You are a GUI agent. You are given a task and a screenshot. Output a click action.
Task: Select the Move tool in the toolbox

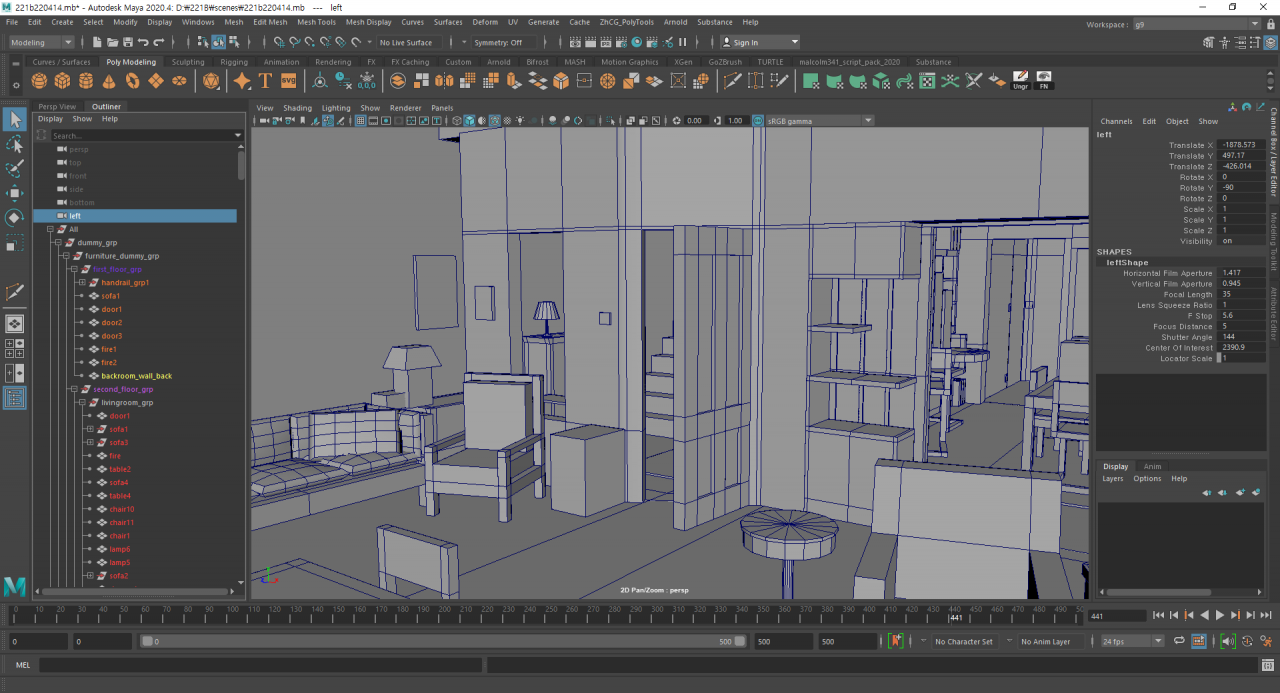[x=15, y=193]
